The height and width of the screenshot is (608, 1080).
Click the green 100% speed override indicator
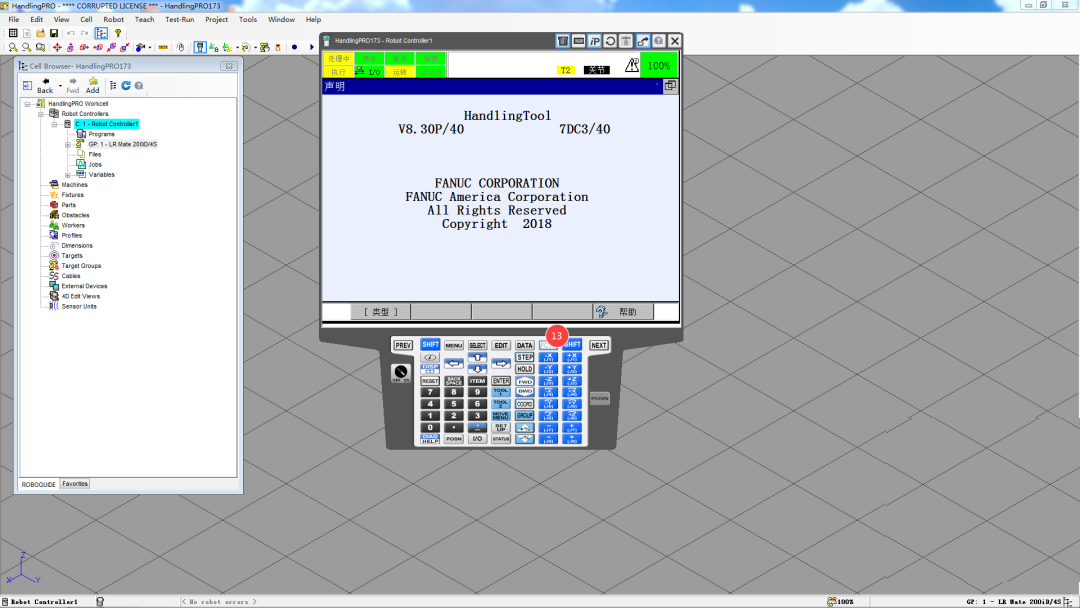tap(659, 65)
